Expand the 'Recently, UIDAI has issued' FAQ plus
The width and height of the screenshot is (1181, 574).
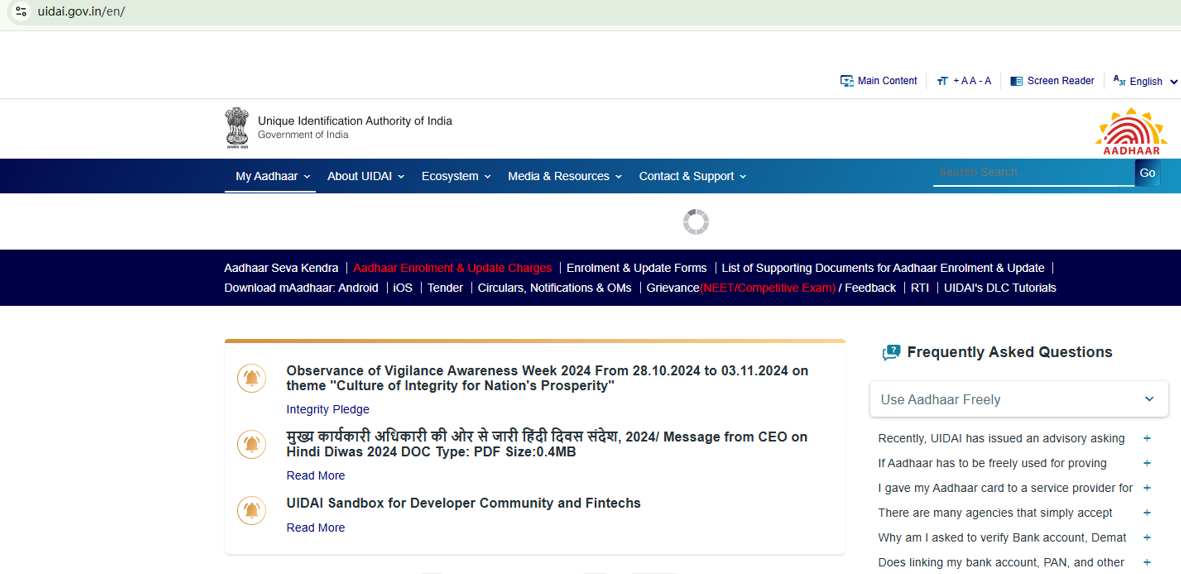pyautogui.click(x=1147, y=438)
